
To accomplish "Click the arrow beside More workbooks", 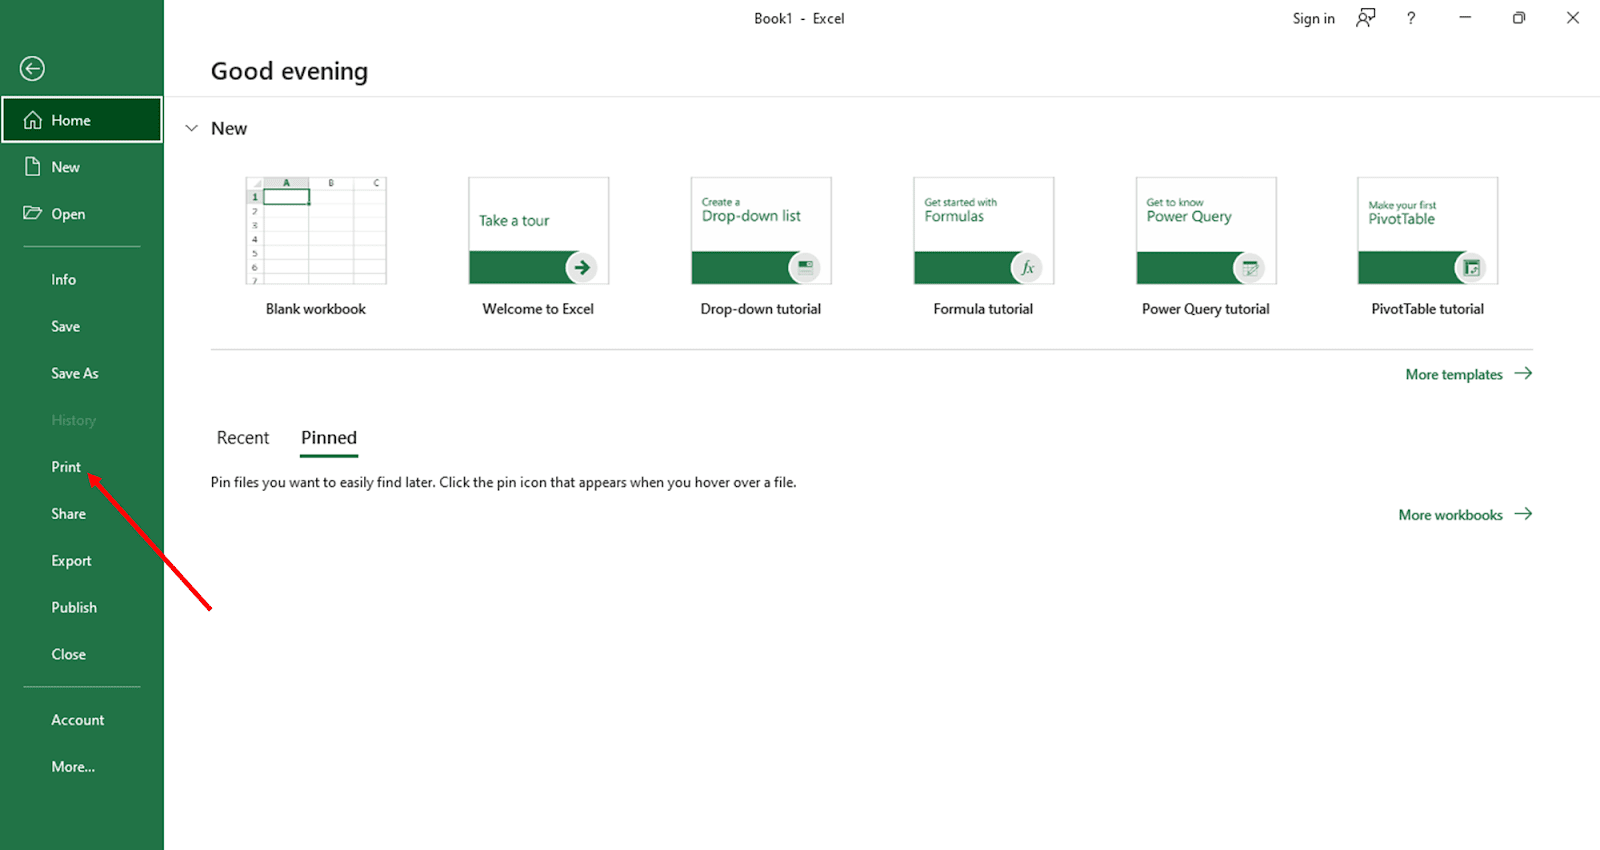I will 1523,514.
